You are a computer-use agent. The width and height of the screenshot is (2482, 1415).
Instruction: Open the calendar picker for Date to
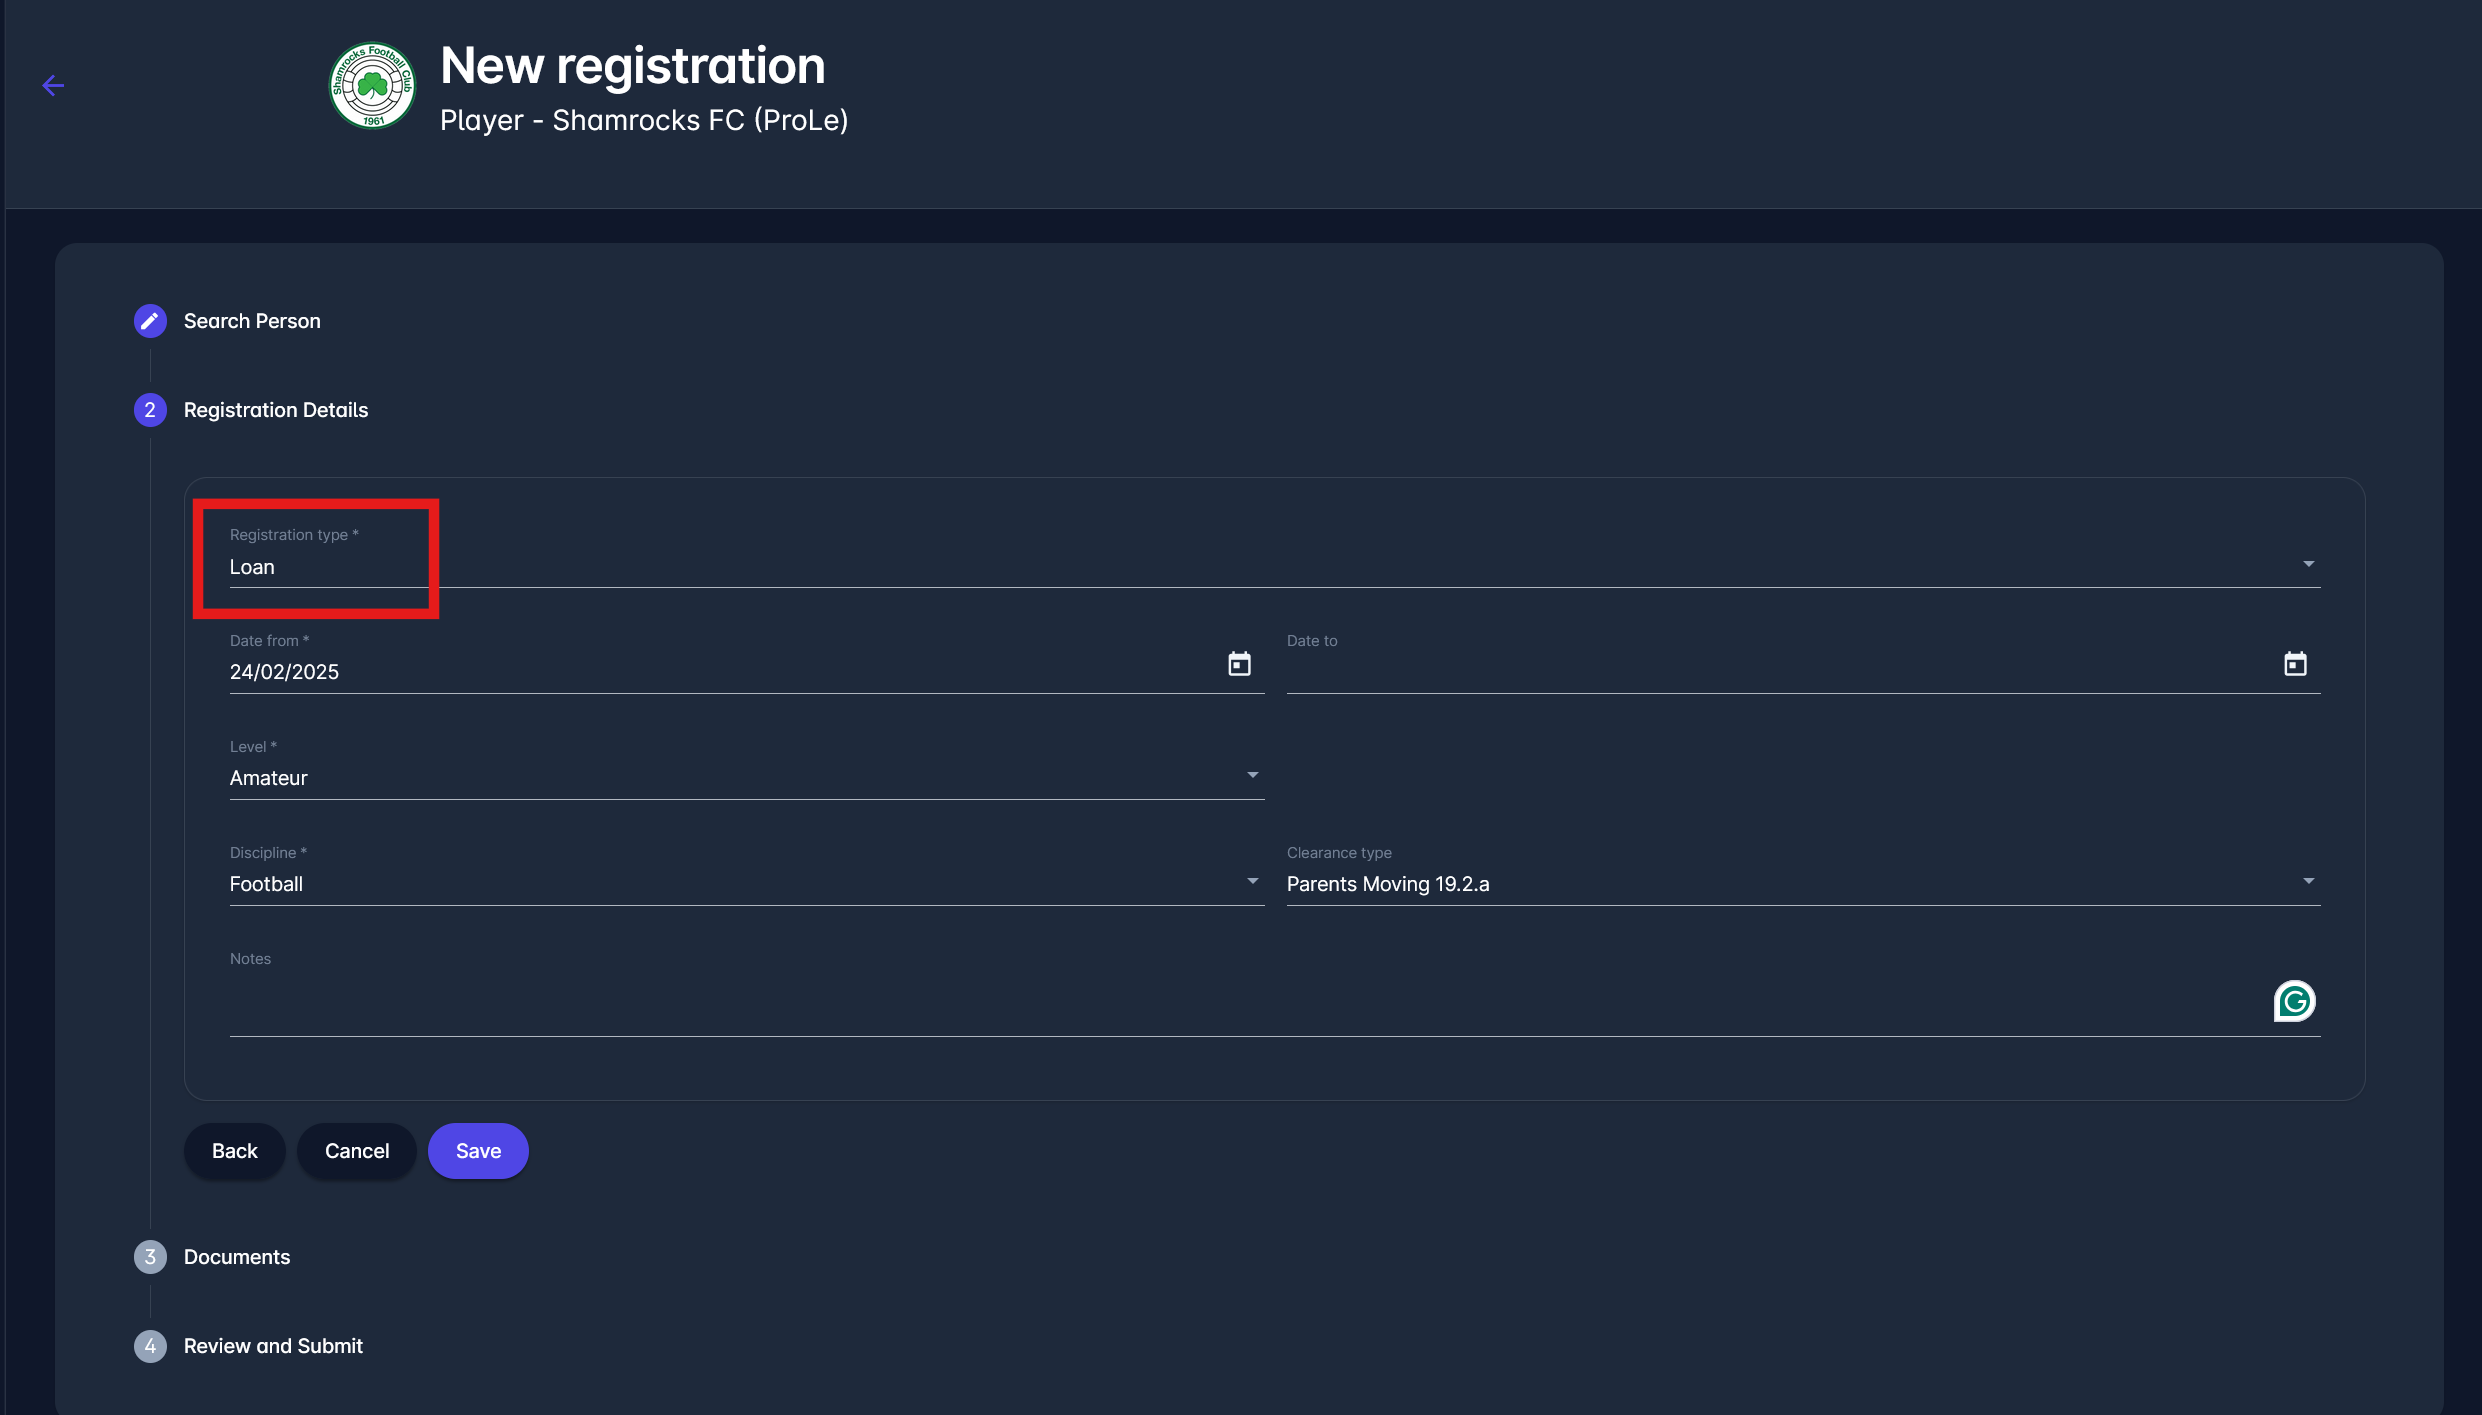coord(2296,663)
